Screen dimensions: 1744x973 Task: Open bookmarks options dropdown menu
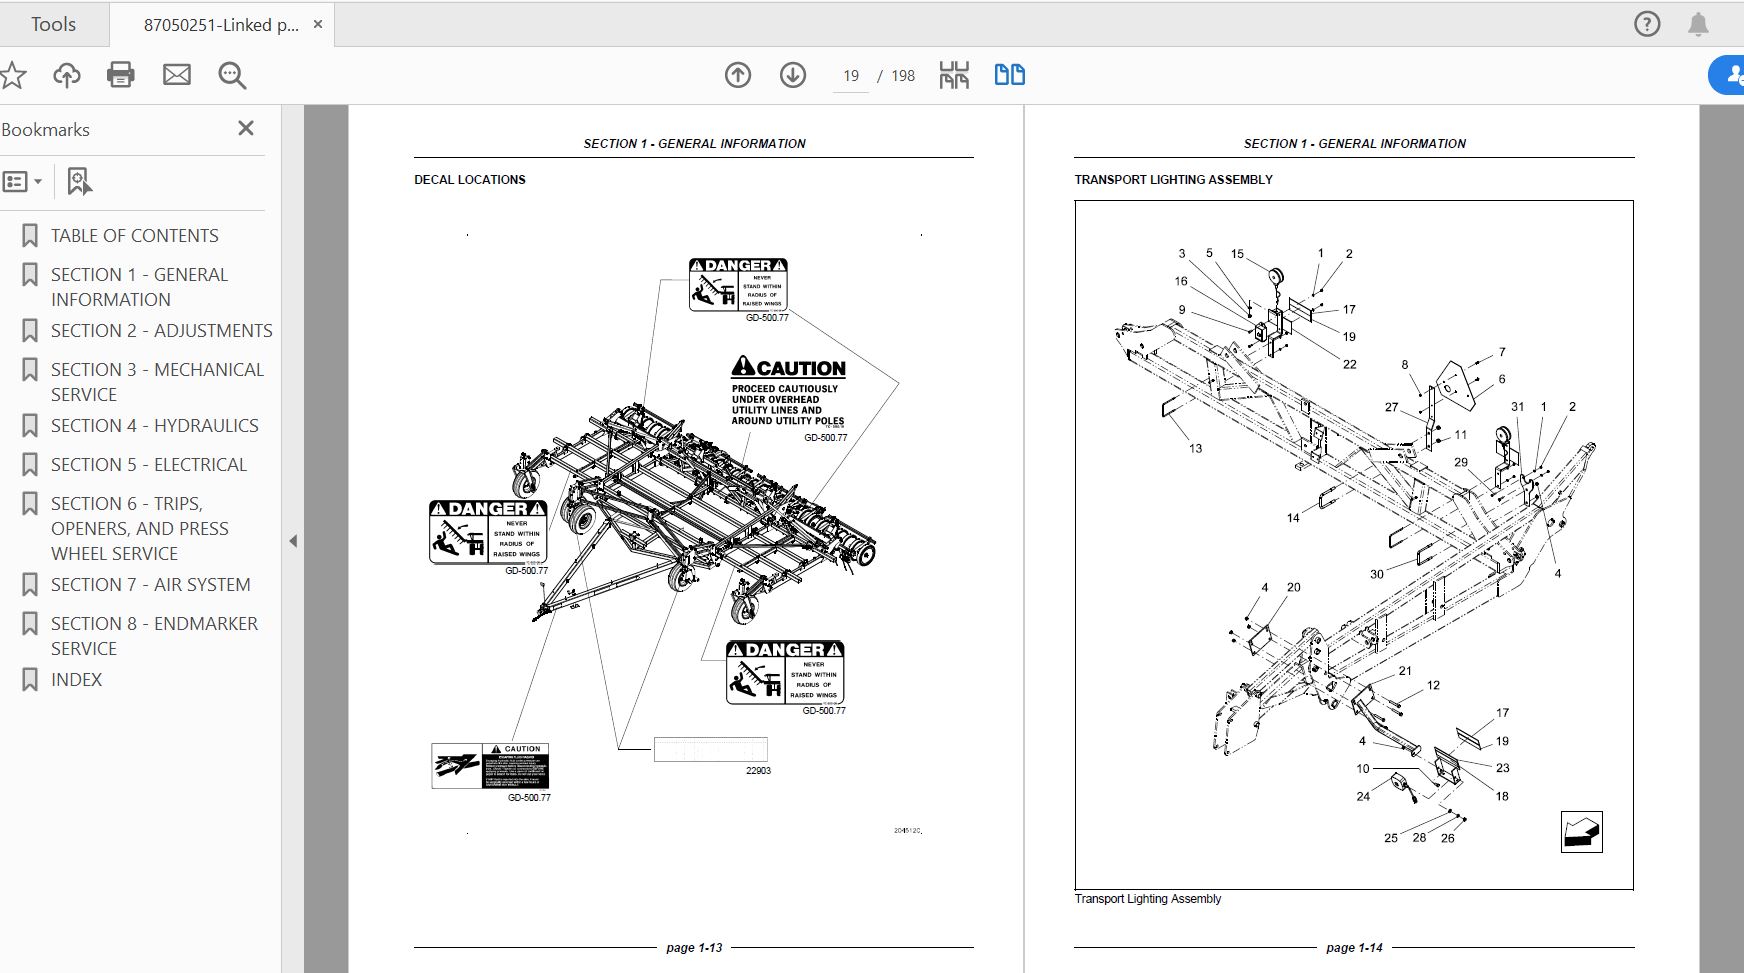[x=22, y=182]
